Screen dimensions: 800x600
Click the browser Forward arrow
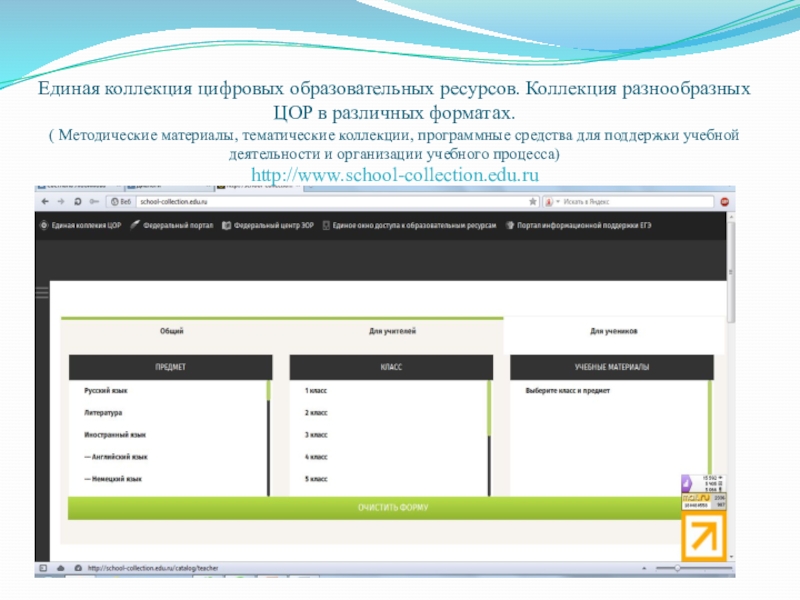pyautogui.click(x=61, y=202)
